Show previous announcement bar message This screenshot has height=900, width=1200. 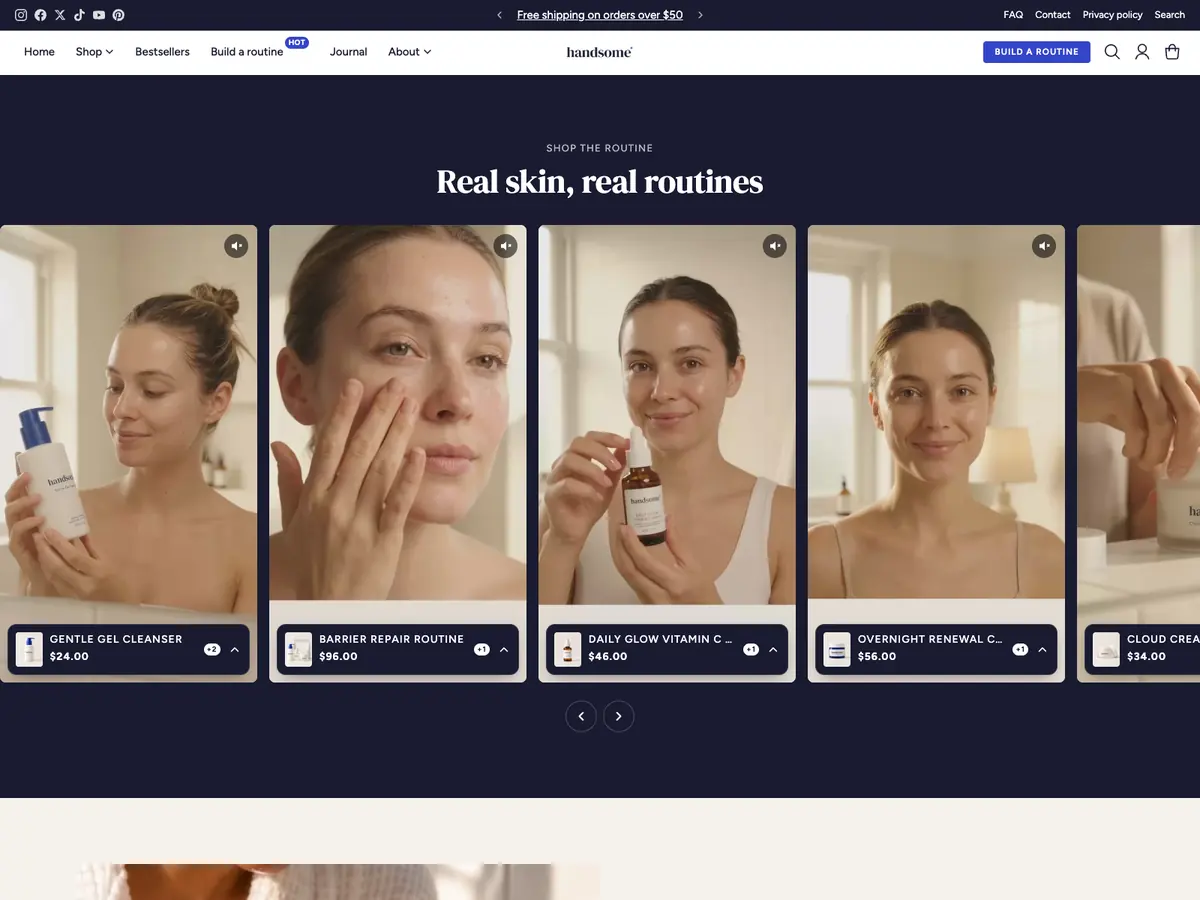pyautogui.click(x=500, y=15)
